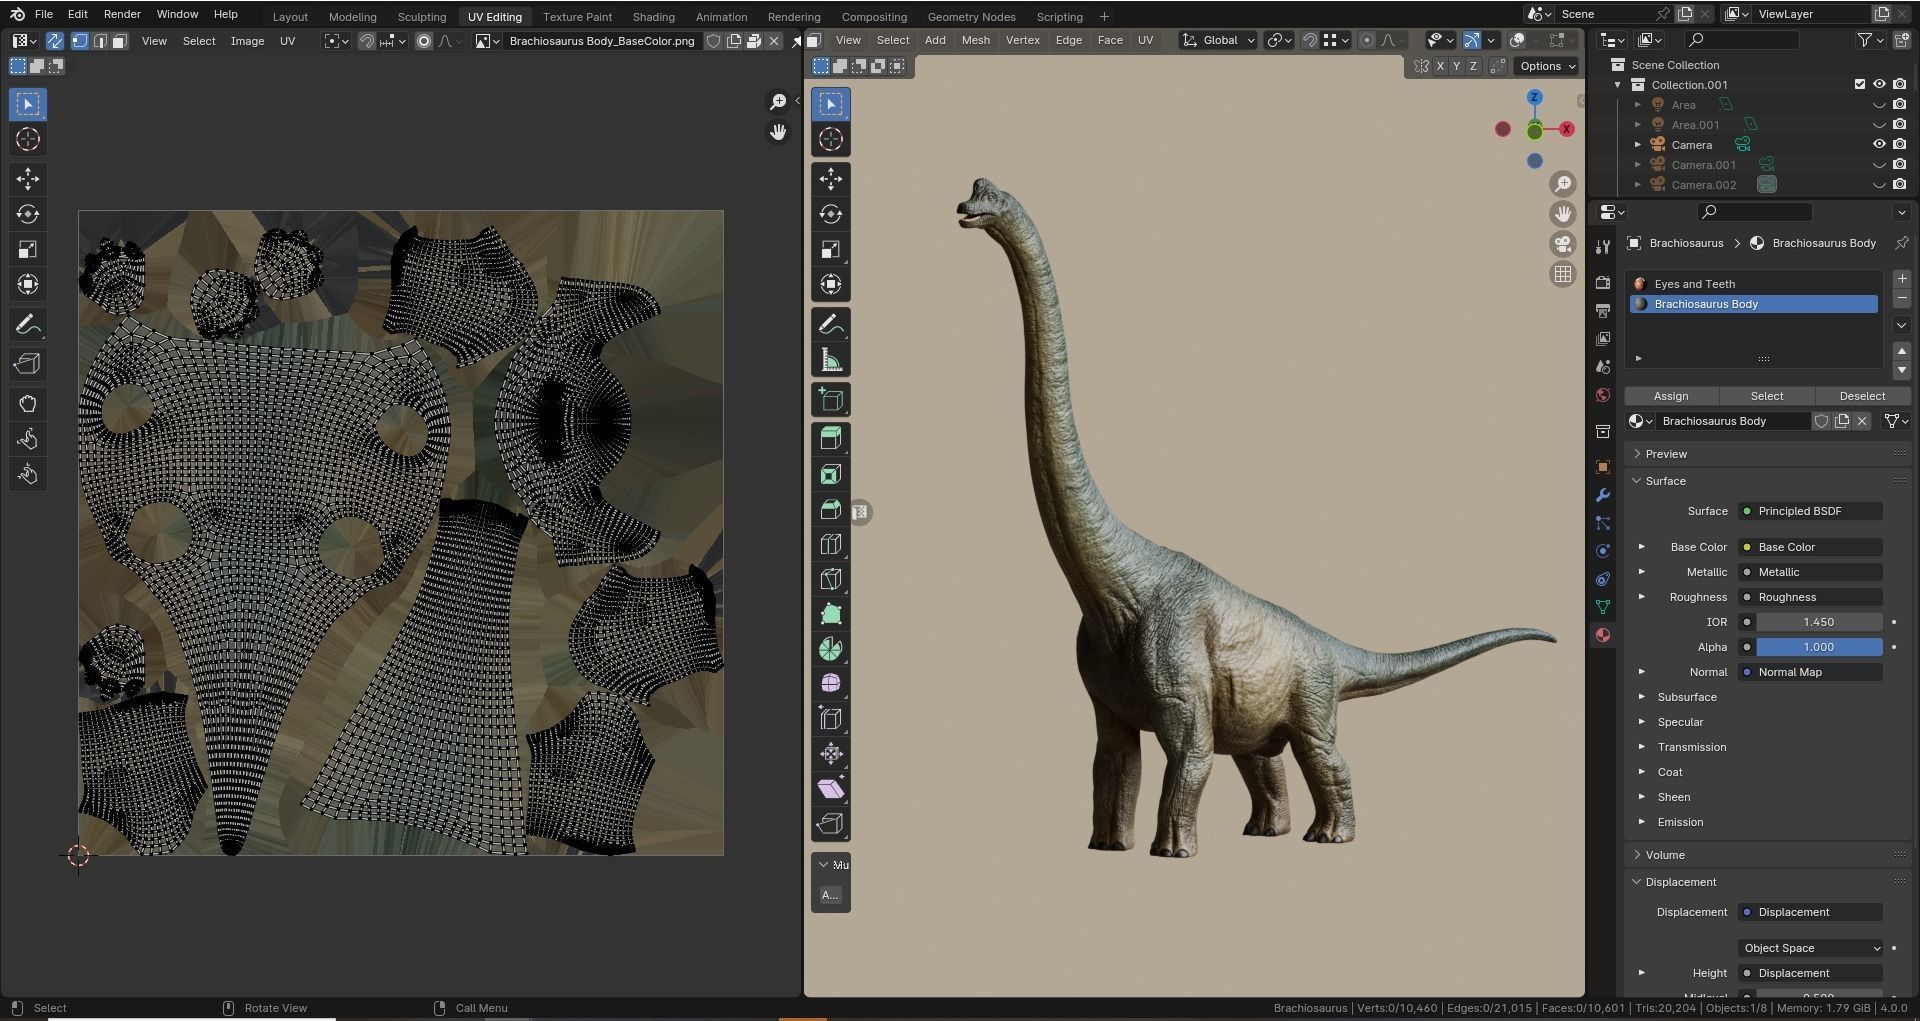Open Principled BSDF surface shader button

point(1811,511)
